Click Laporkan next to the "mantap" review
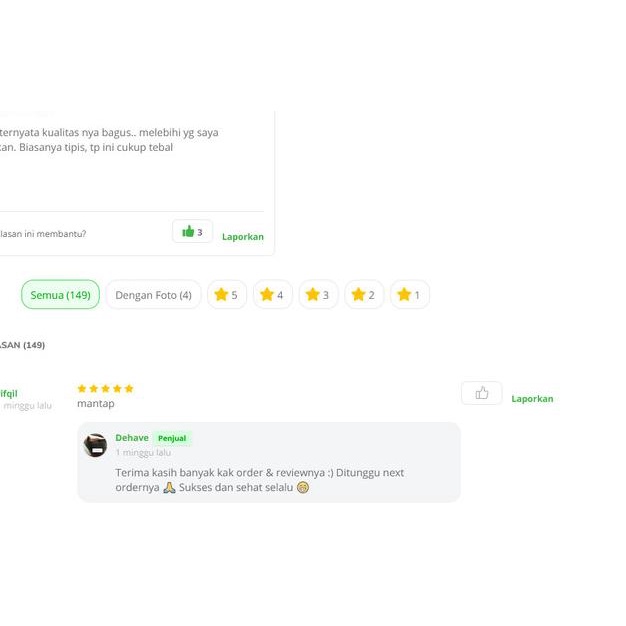This screenshot has height=626, width=626. click(532, 398)
